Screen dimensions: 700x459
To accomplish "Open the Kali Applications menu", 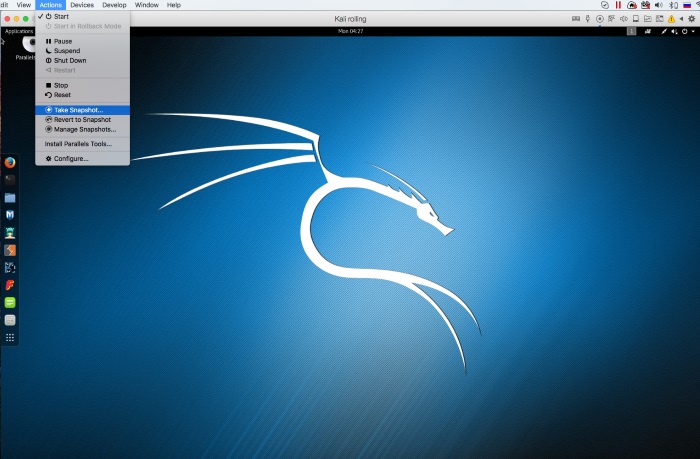I will [19, 31].
